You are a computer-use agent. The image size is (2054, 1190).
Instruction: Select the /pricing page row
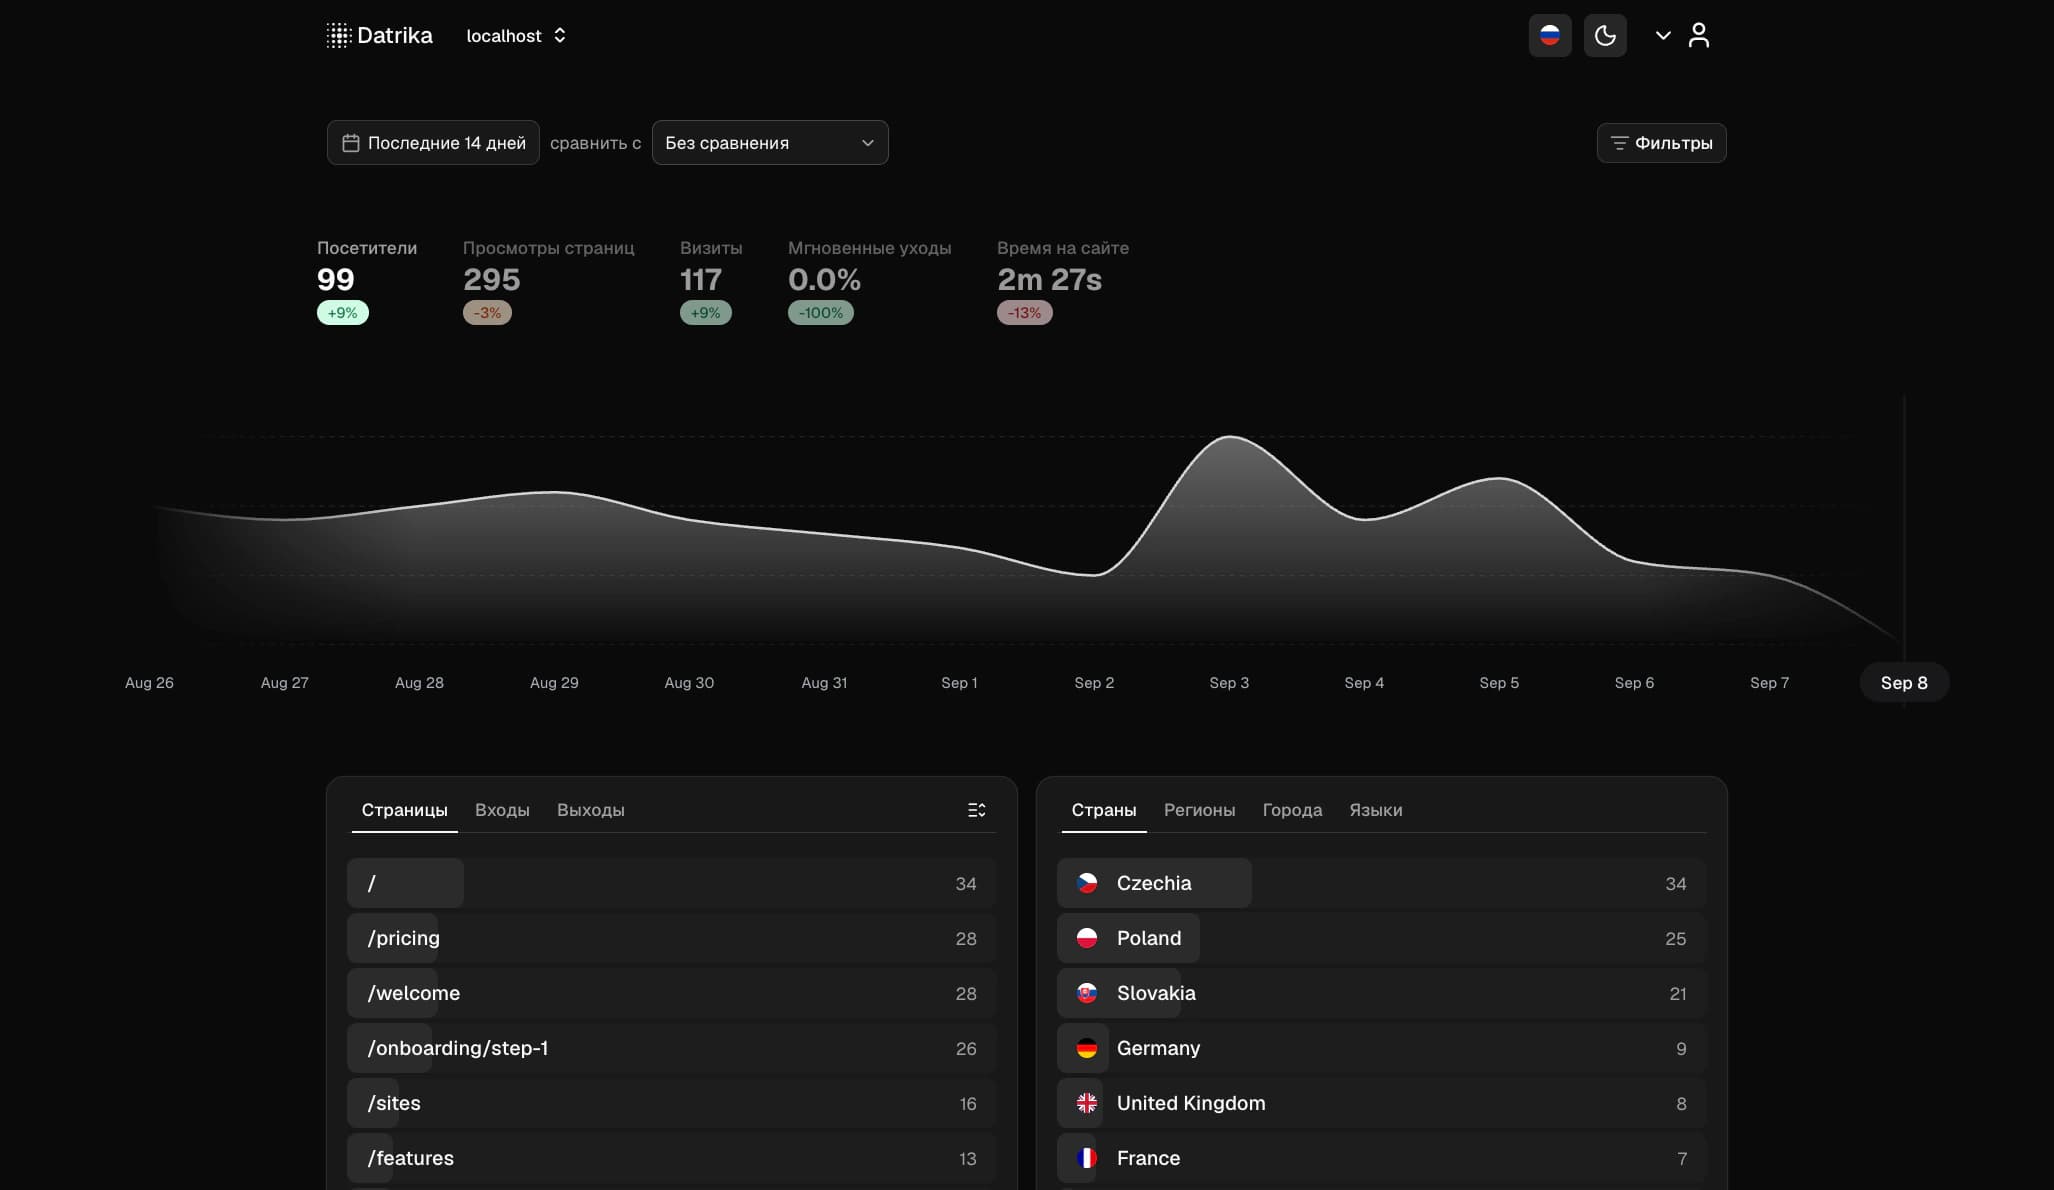[672, 938]
